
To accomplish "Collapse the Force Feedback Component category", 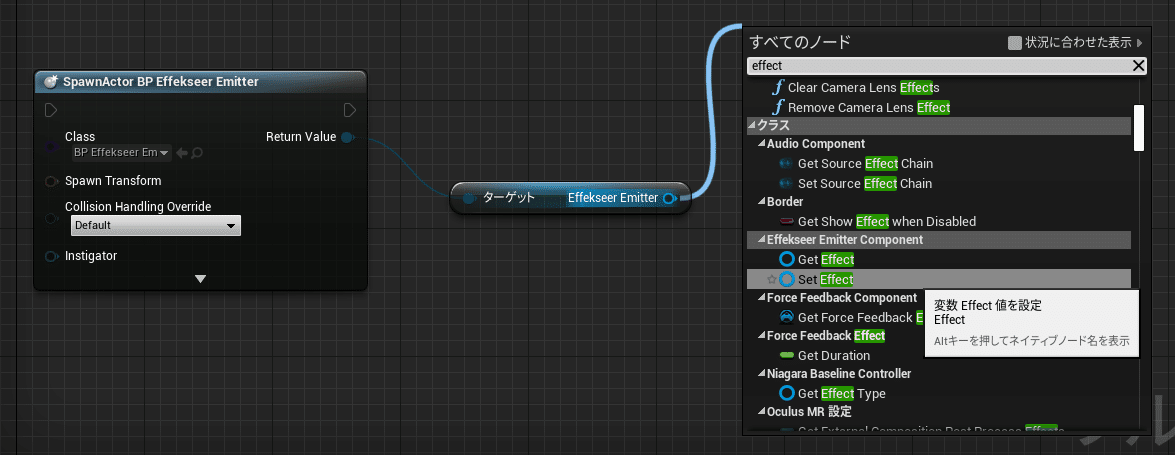I will [761, 298].
